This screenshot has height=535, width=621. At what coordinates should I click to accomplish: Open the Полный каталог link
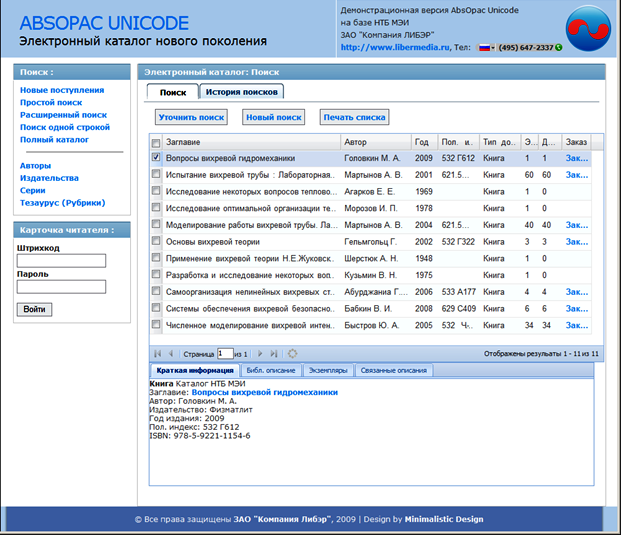54,139
